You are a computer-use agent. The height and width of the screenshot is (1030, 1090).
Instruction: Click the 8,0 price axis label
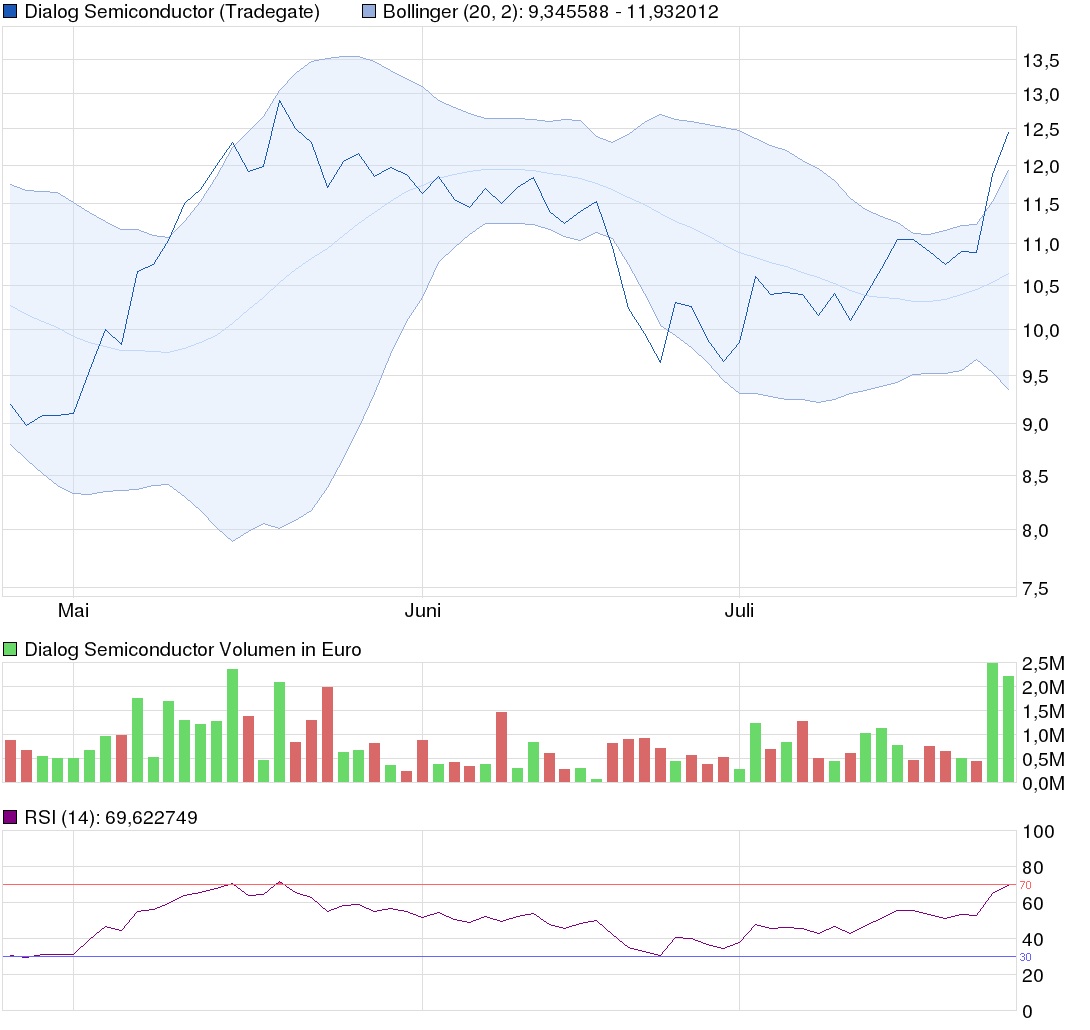[1036, 531]
